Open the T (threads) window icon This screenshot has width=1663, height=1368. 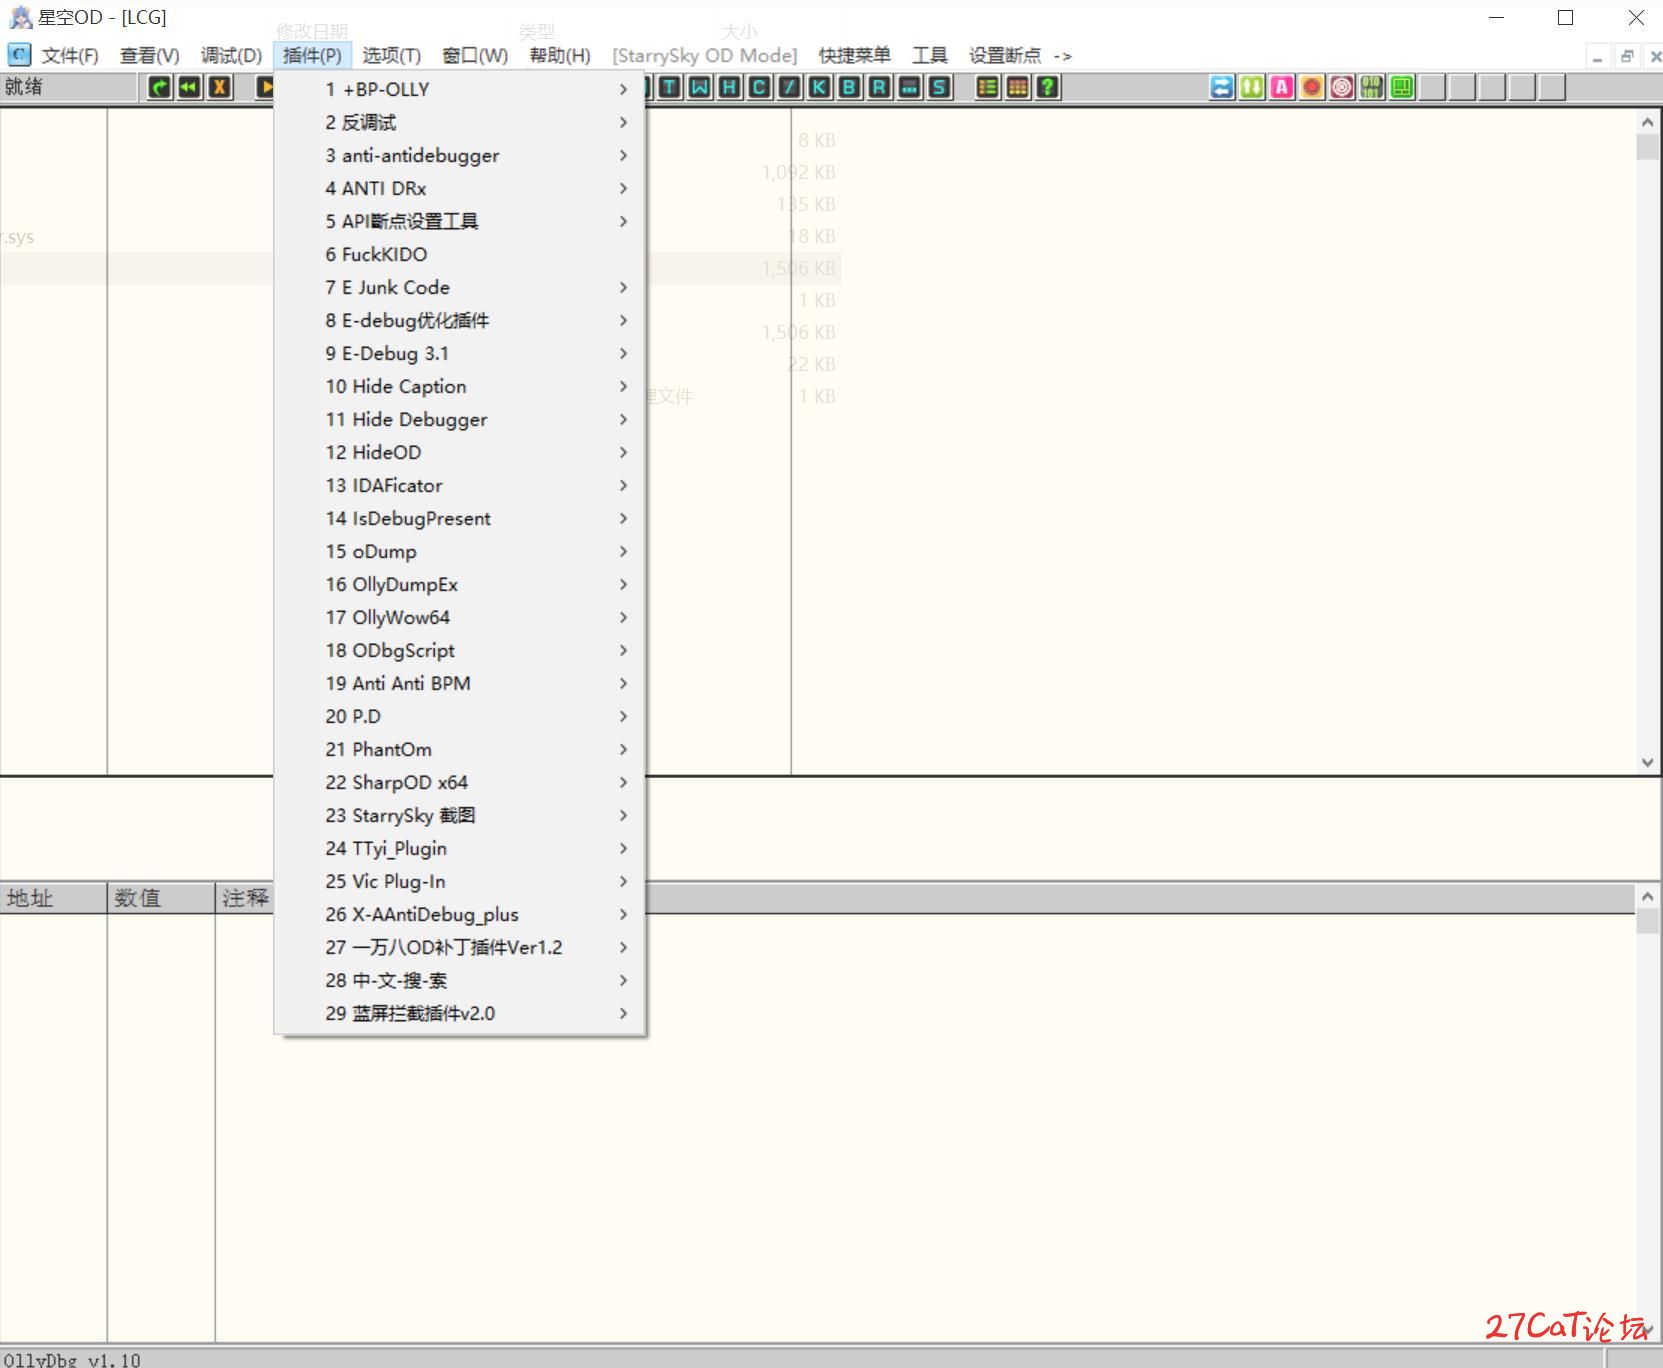[670, 87]
